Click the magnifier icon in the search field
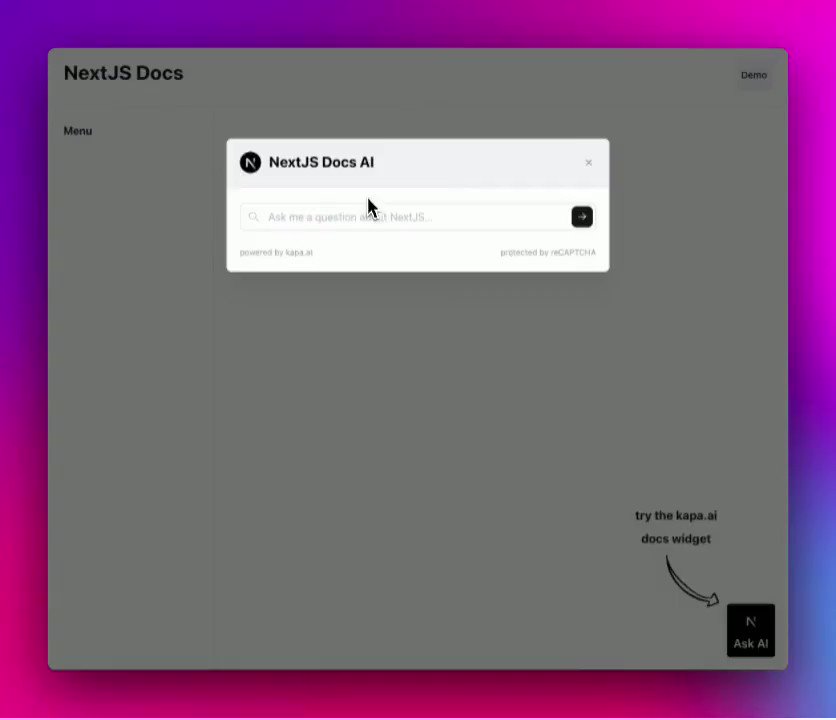836x720 pixels. (254, 217)
